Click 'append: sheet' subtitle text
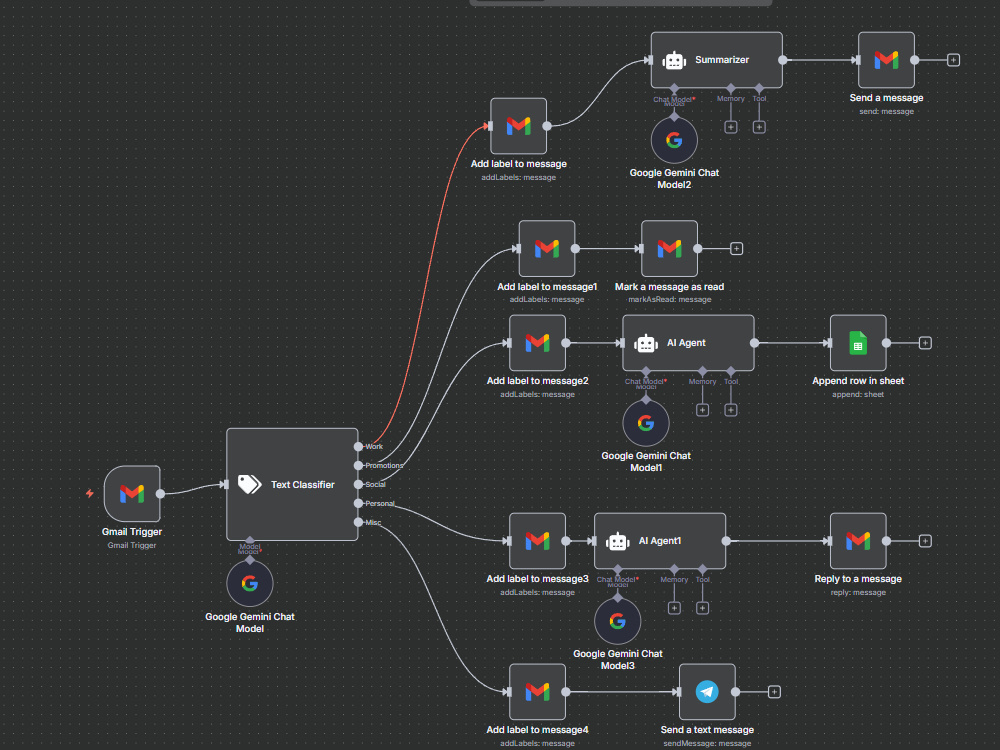This screenshot has width=1000, height=750. click(x=858, y=394)
